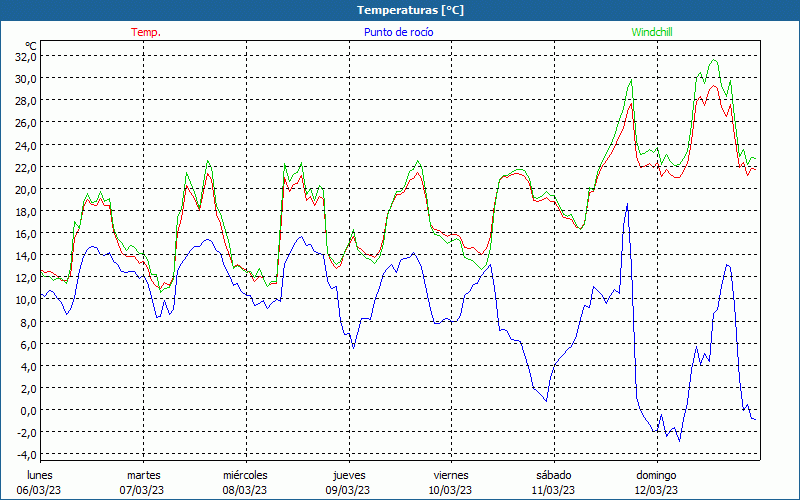Click the 09/03/23 date label
The image size is (800, 500).
pos(348,490)
